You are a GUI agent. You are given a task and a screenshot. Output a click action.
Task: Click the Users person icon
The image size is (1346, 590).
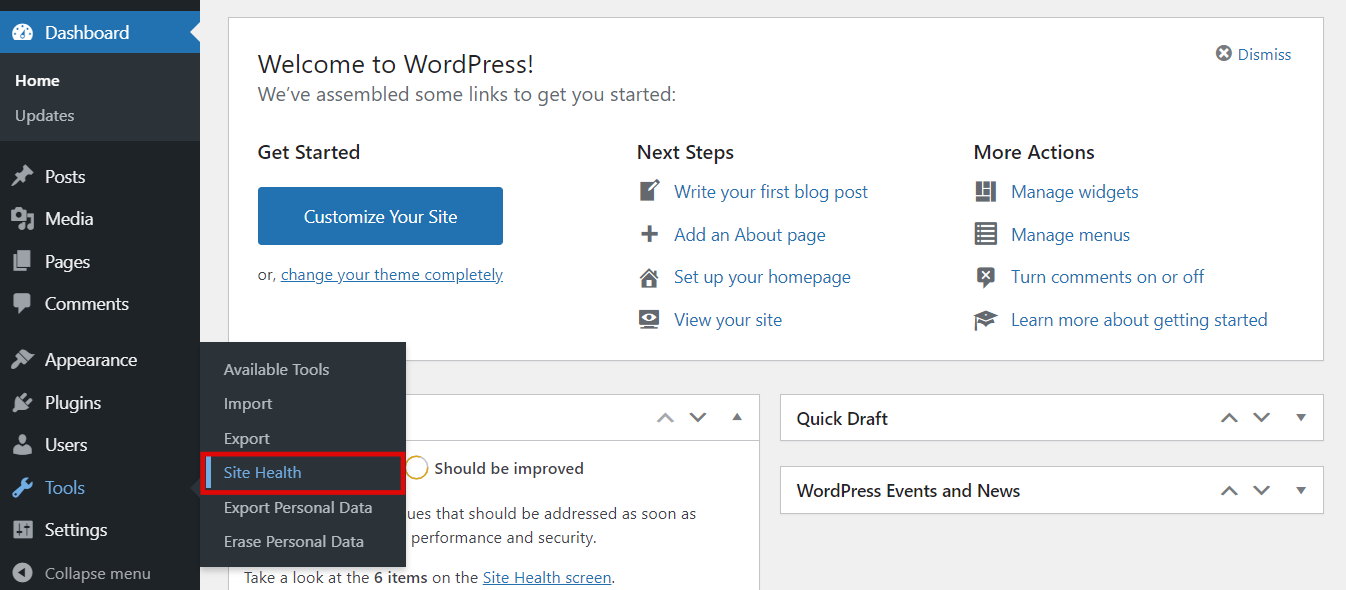coord(22,445)
